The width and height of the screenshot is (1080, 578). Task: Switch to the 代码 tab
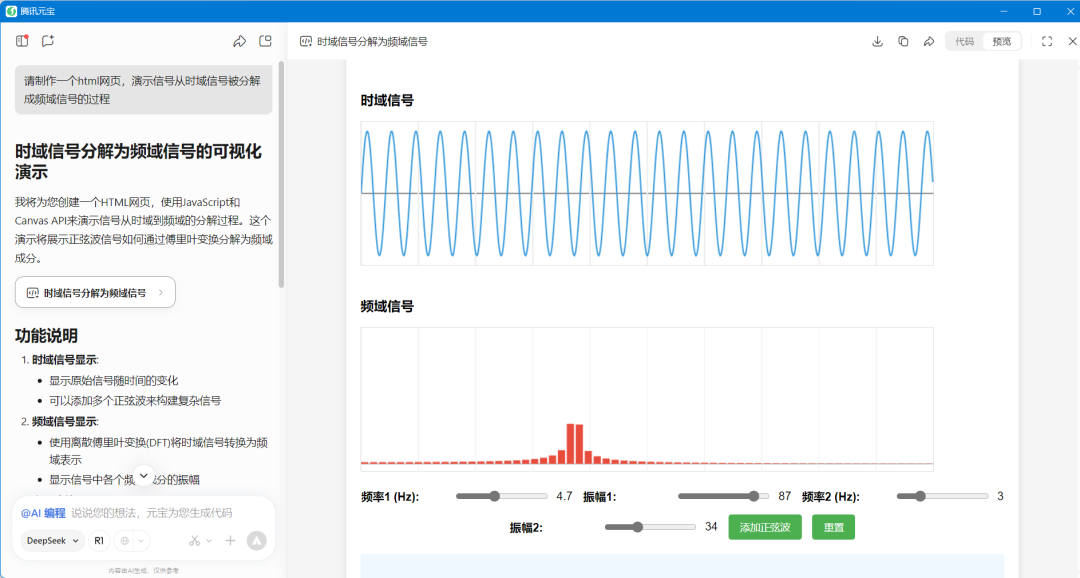(964, 41)
